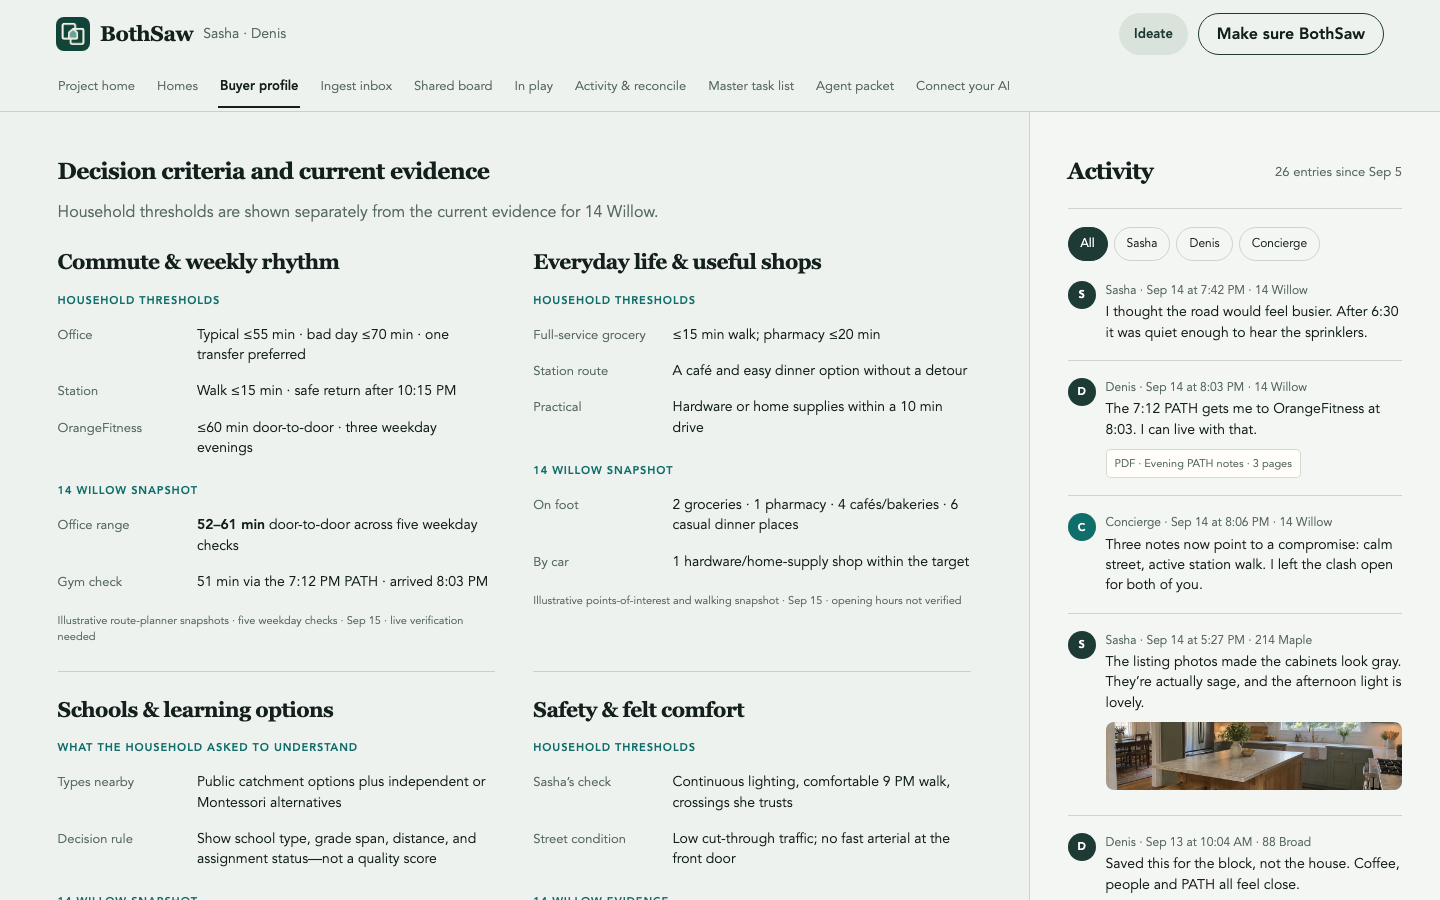The width and height of the screenshot is (1440, 900).
Task: Open the Project home tab
Action: click(x=96, y=86)
